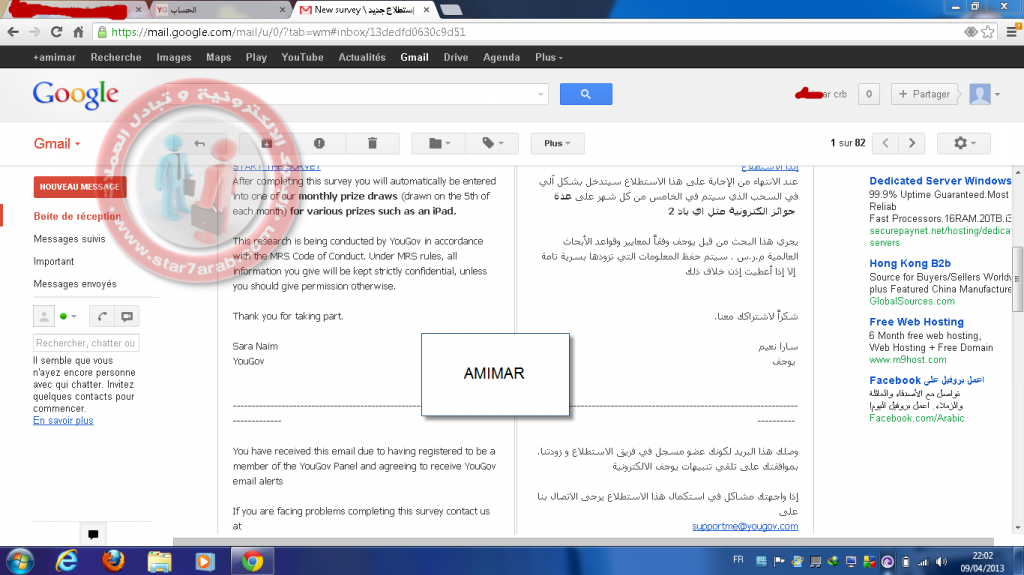Report spam with exclamation icon
The height and width of the screenshot is (575, 1024).
coord(319,143)
